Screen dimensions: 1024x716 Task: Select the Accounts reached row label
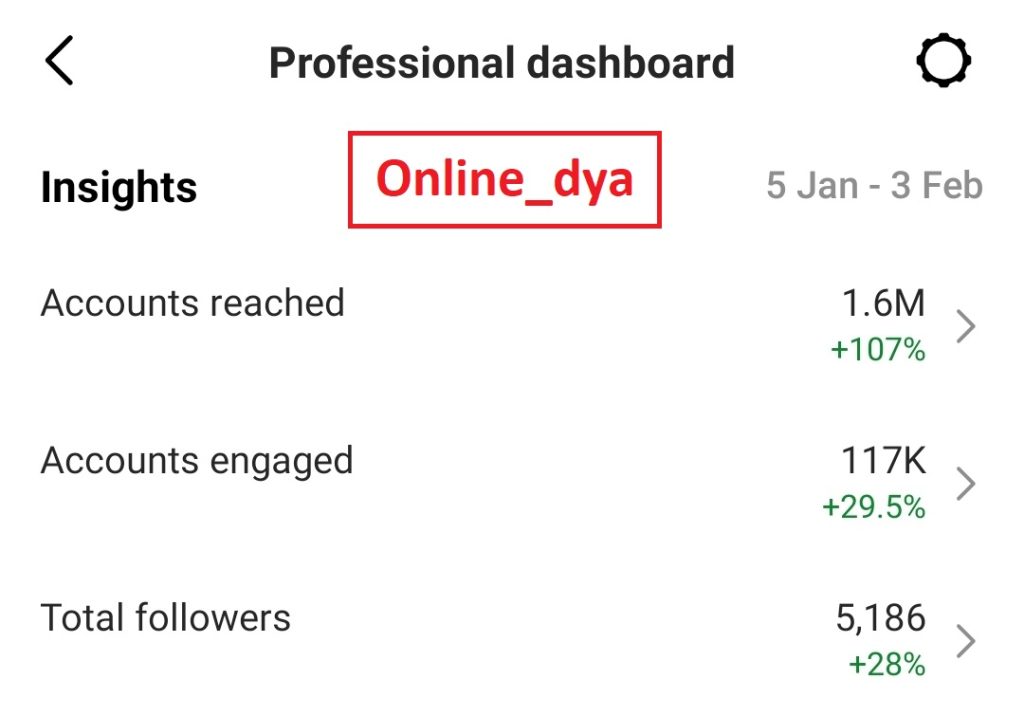(x=193, y=303)
